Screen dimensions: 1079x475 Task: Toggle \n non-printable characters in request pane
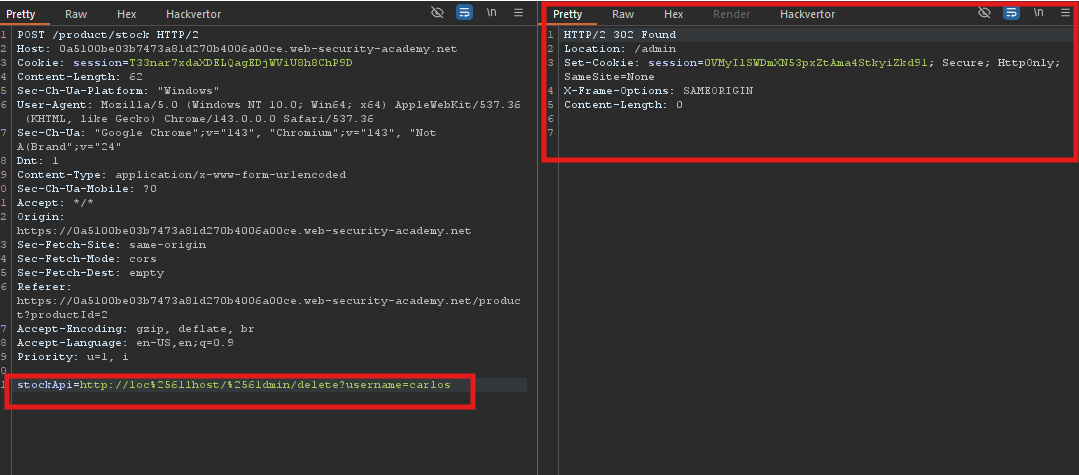coord(492,12)
